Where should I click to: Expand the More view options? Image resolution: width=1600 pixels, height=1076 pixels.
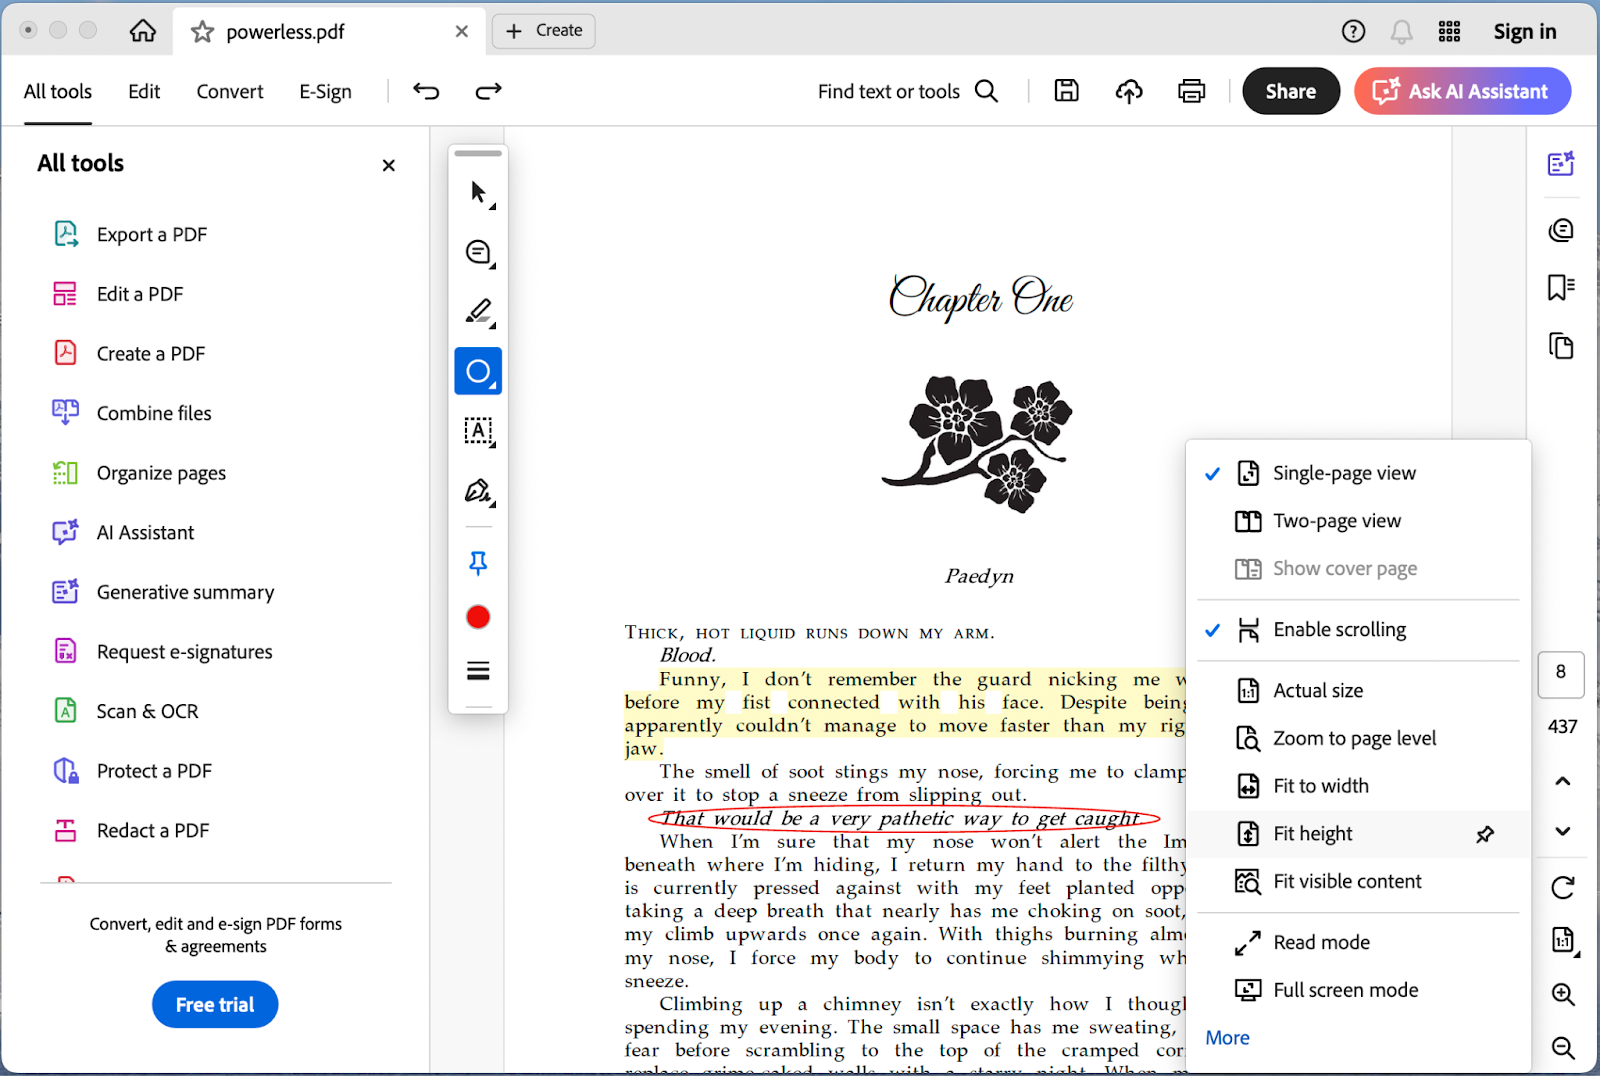[x=1227, y=1038]
